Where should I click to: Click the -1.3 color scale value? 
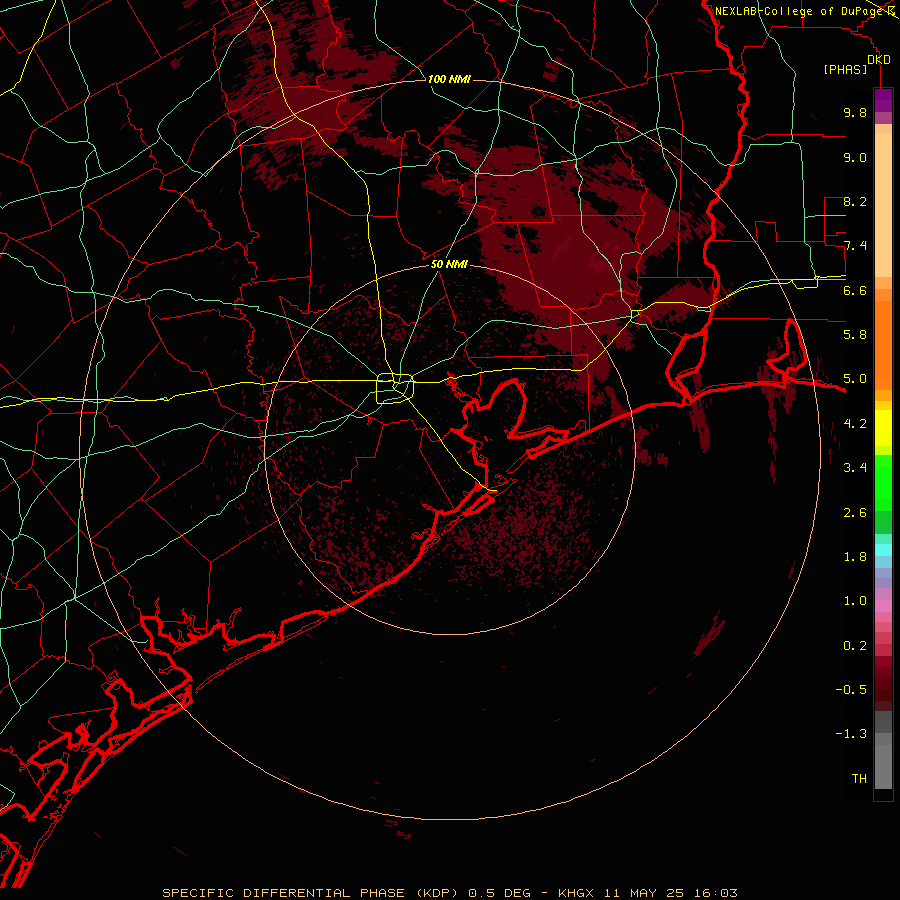pyautogui.click(x=851, y=734)
